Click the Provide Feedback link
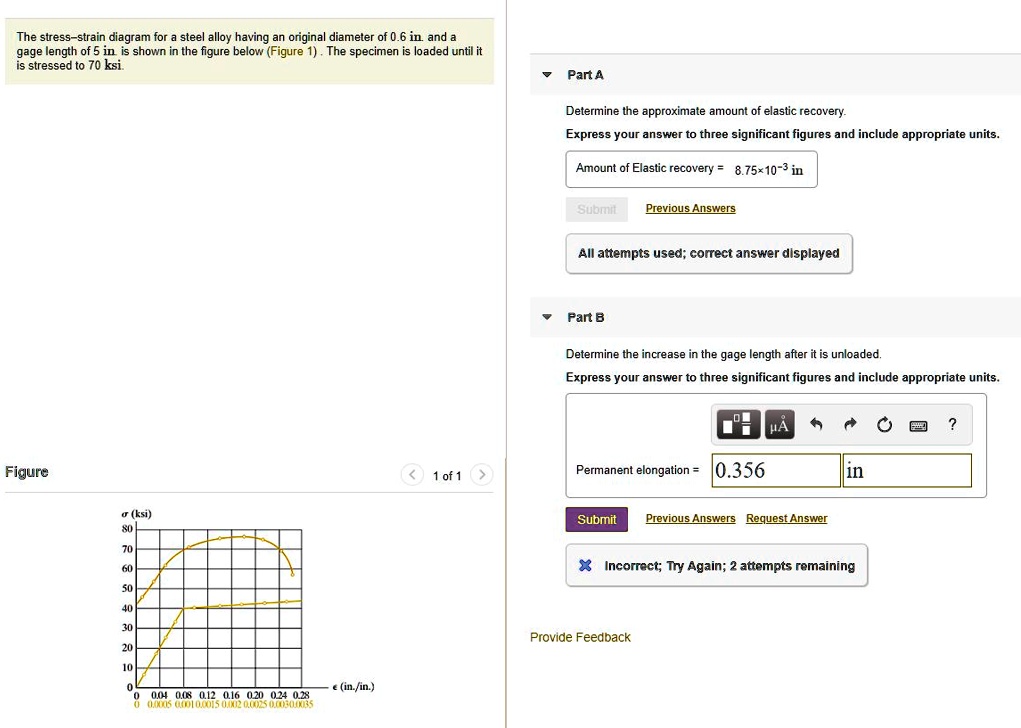This screenshot has width=1021, height=728. pyautogui.click(x=580, y=637)
